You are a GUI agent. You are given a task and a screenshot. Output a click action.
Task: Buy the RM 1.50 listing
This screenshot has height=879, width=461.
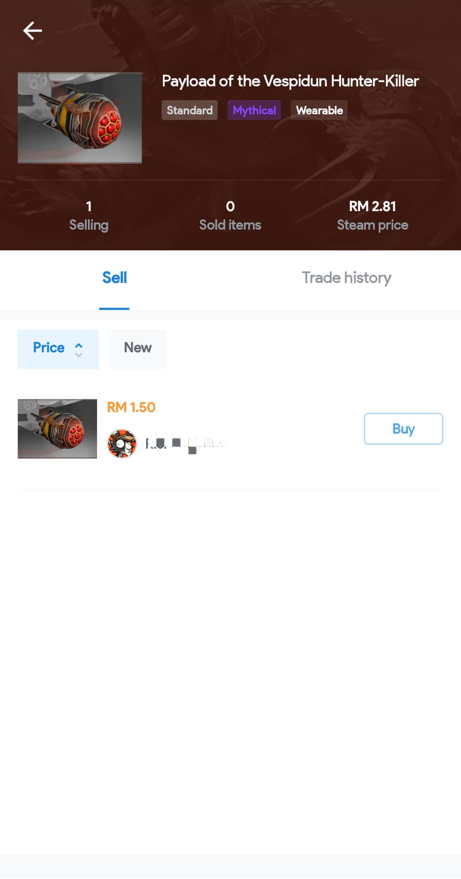pos(403,429)
